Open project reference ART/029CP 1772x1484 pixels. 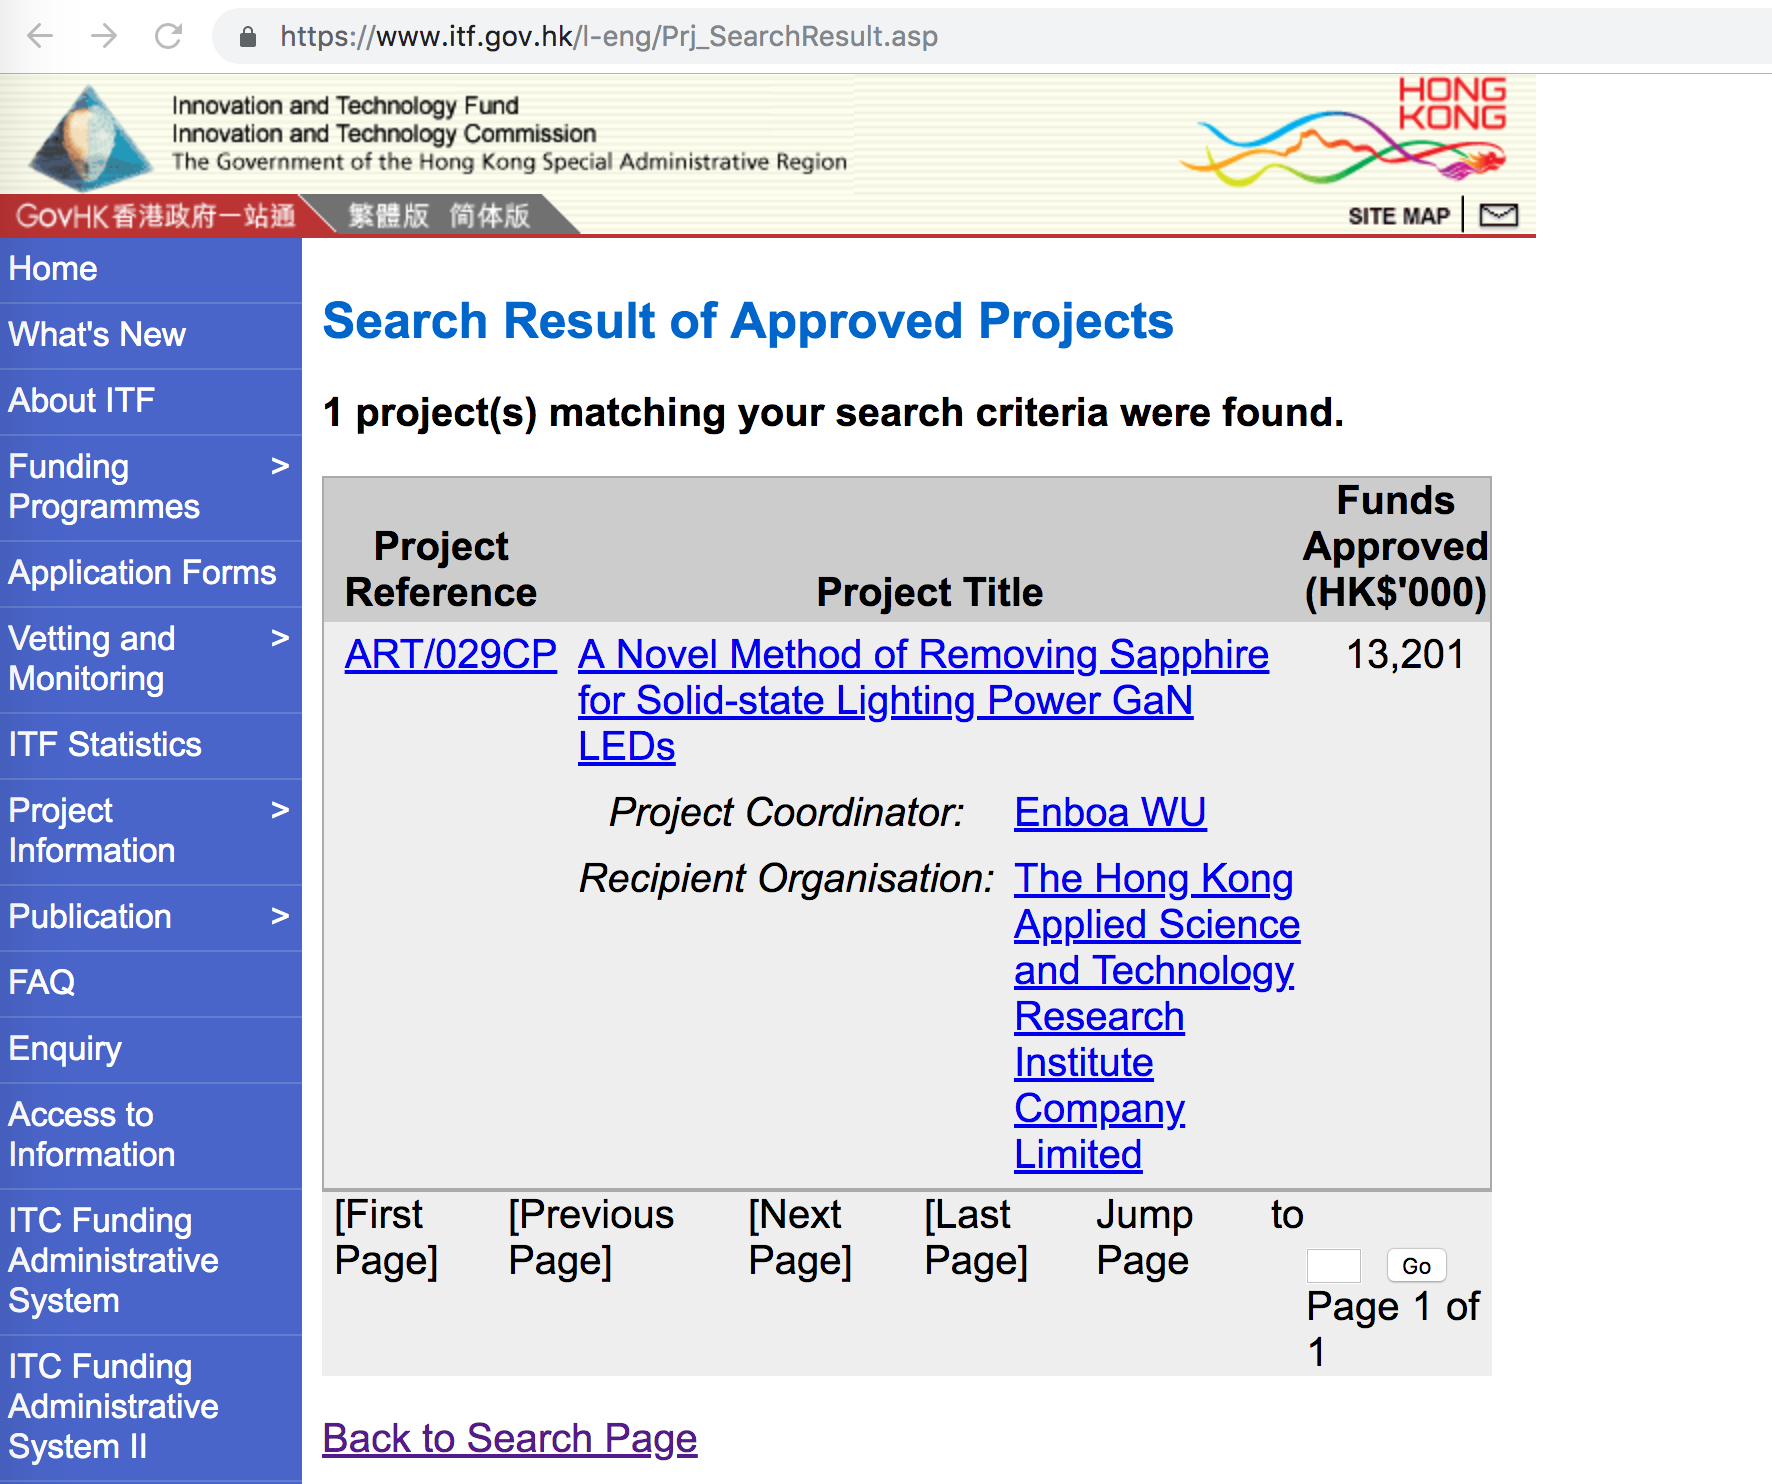tap(450, 655)
